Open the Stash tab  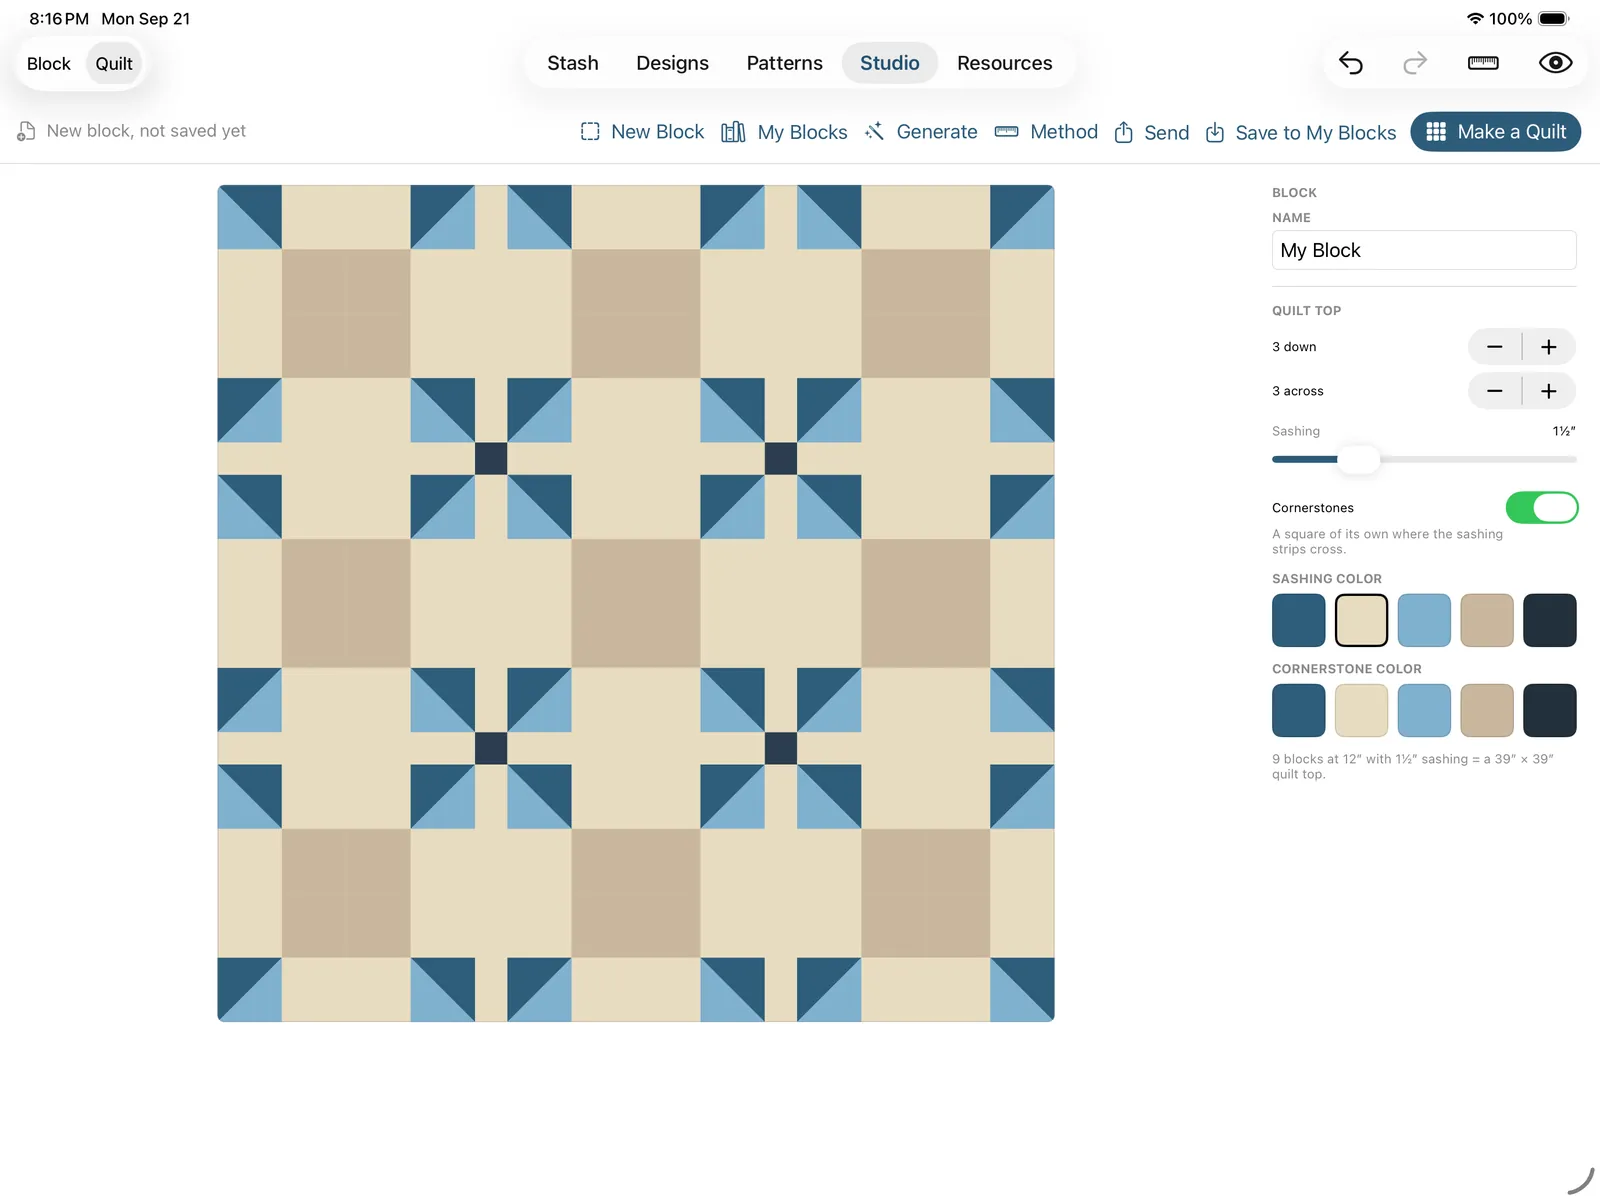tap(573, 63)
